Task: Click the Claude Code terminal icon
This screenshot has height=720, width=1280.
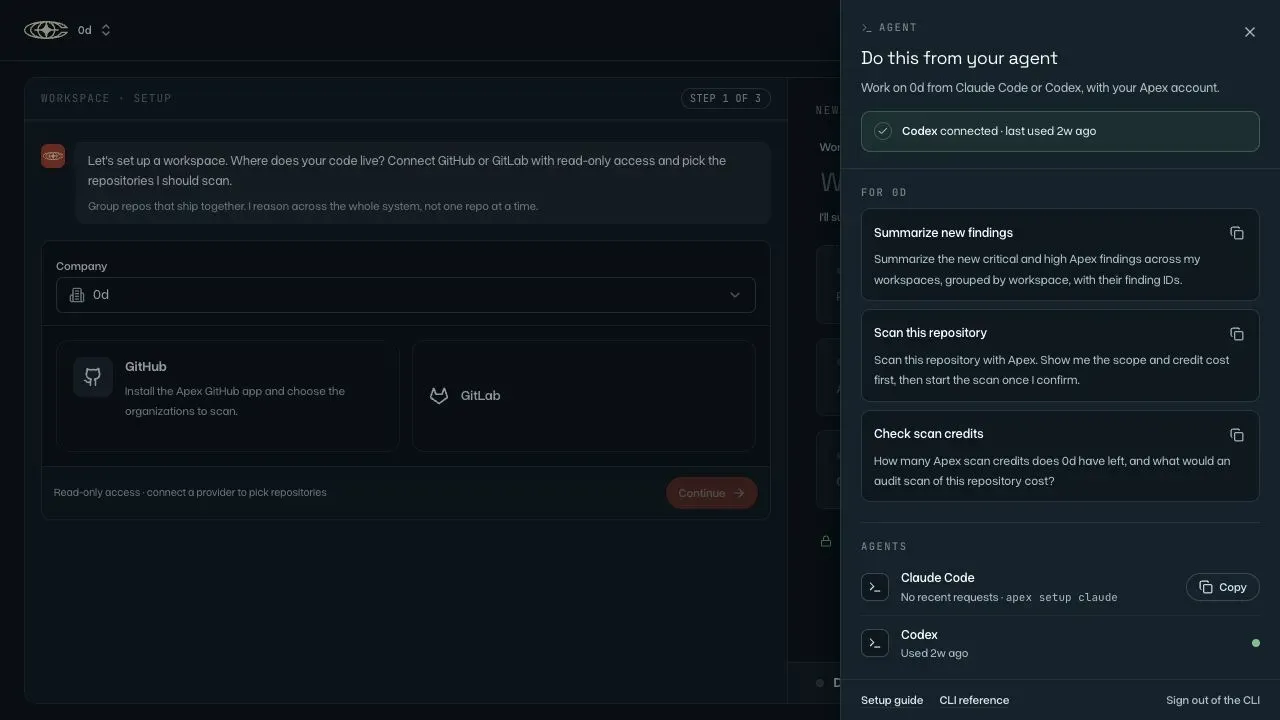Action: pos(875,587)
